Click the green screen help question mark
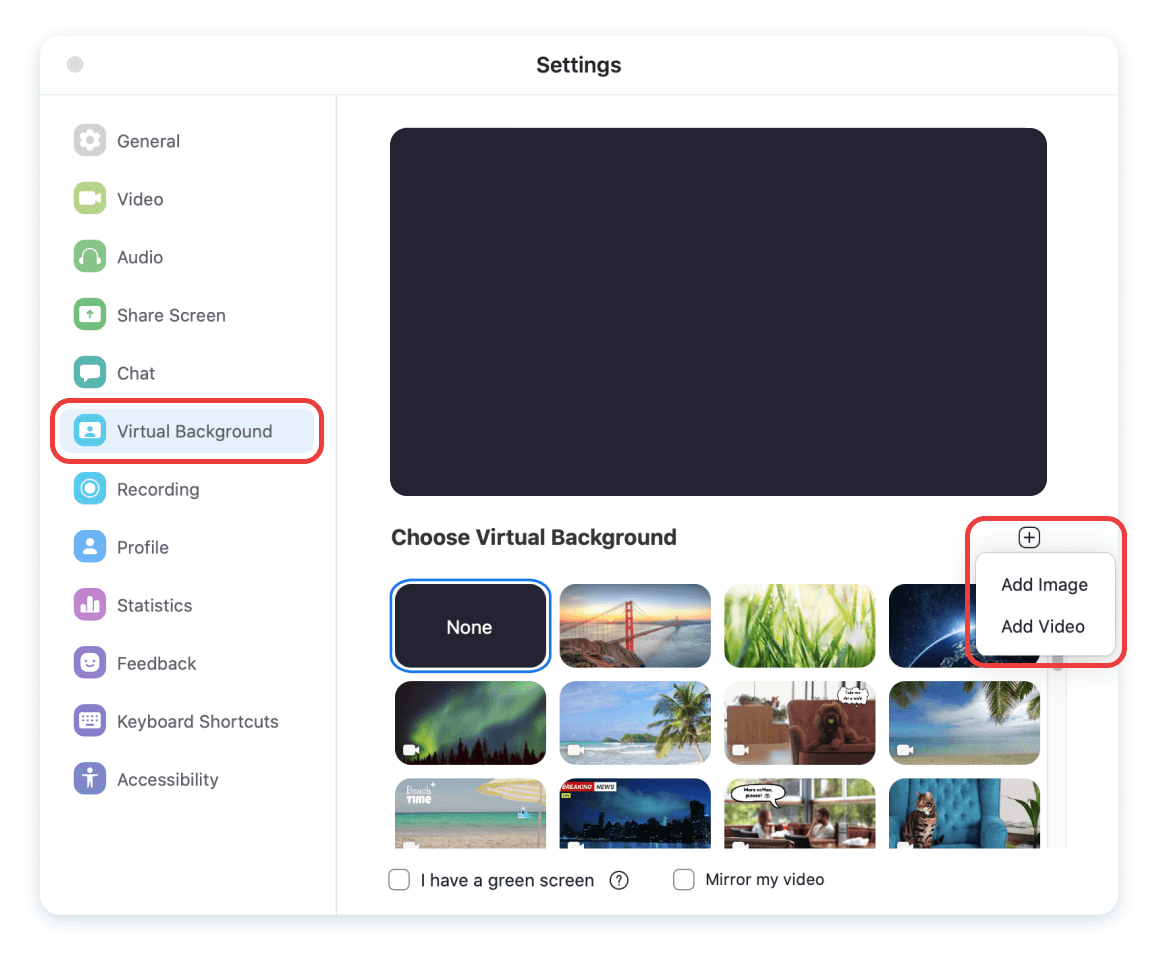Viewport: 1157px width, 959px height. coord(619,880)
